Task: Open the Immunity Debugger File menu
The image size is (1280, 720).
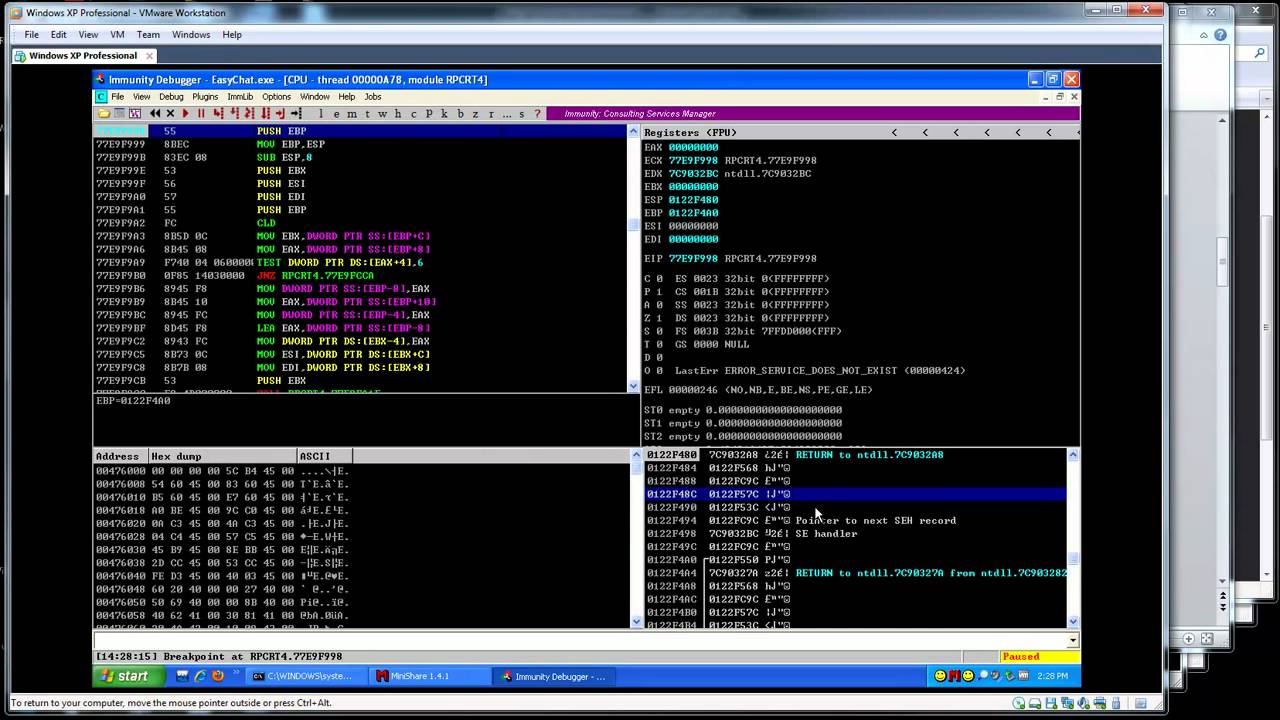Action: tap(118, 97)
